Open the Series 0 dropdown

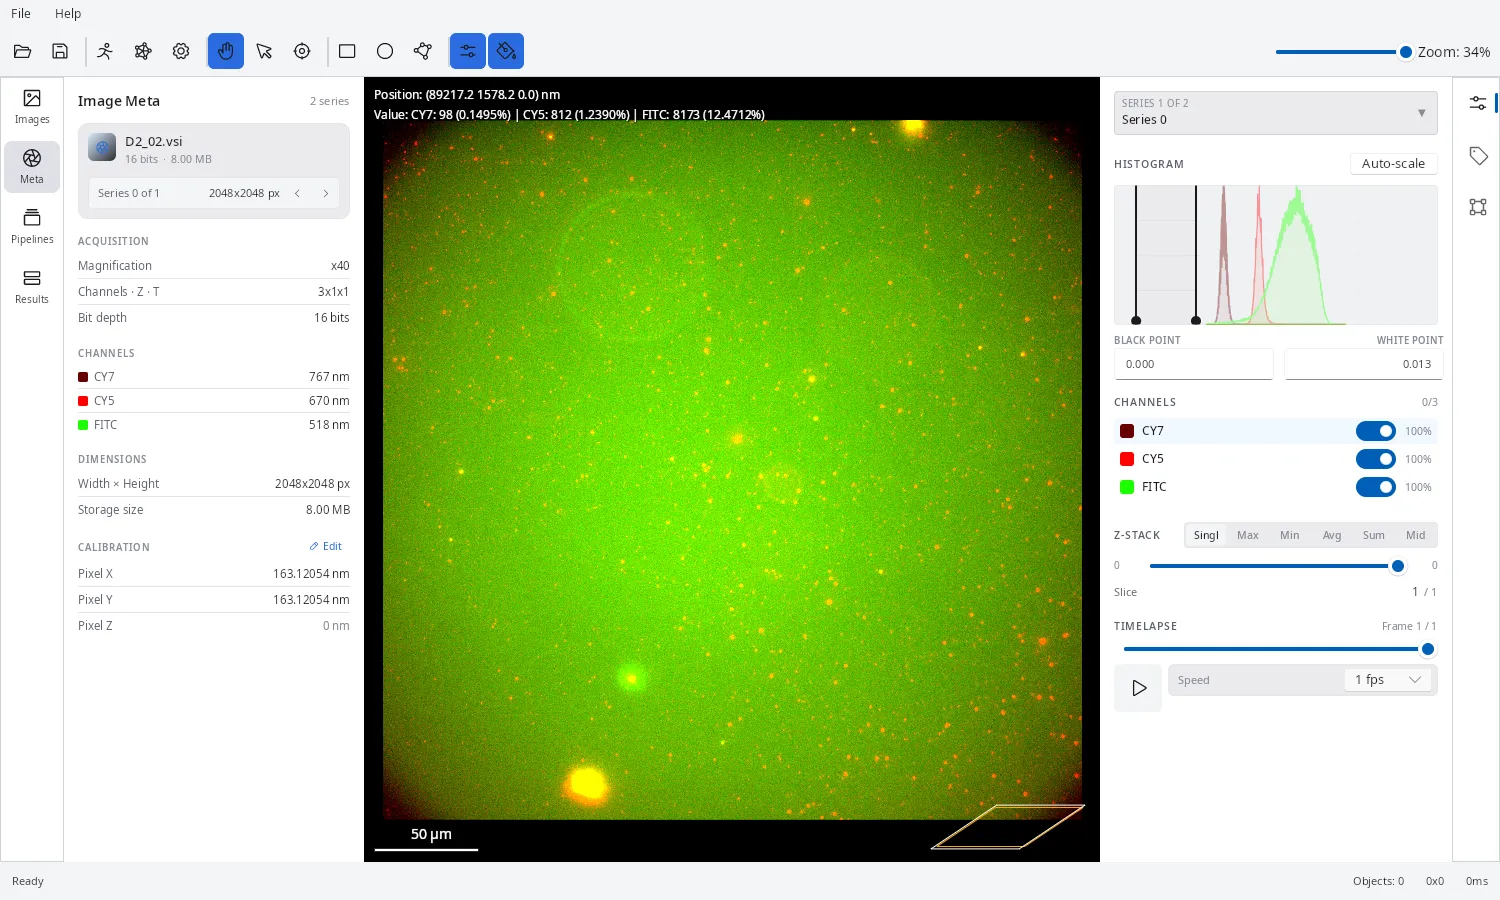point(1276,113)
